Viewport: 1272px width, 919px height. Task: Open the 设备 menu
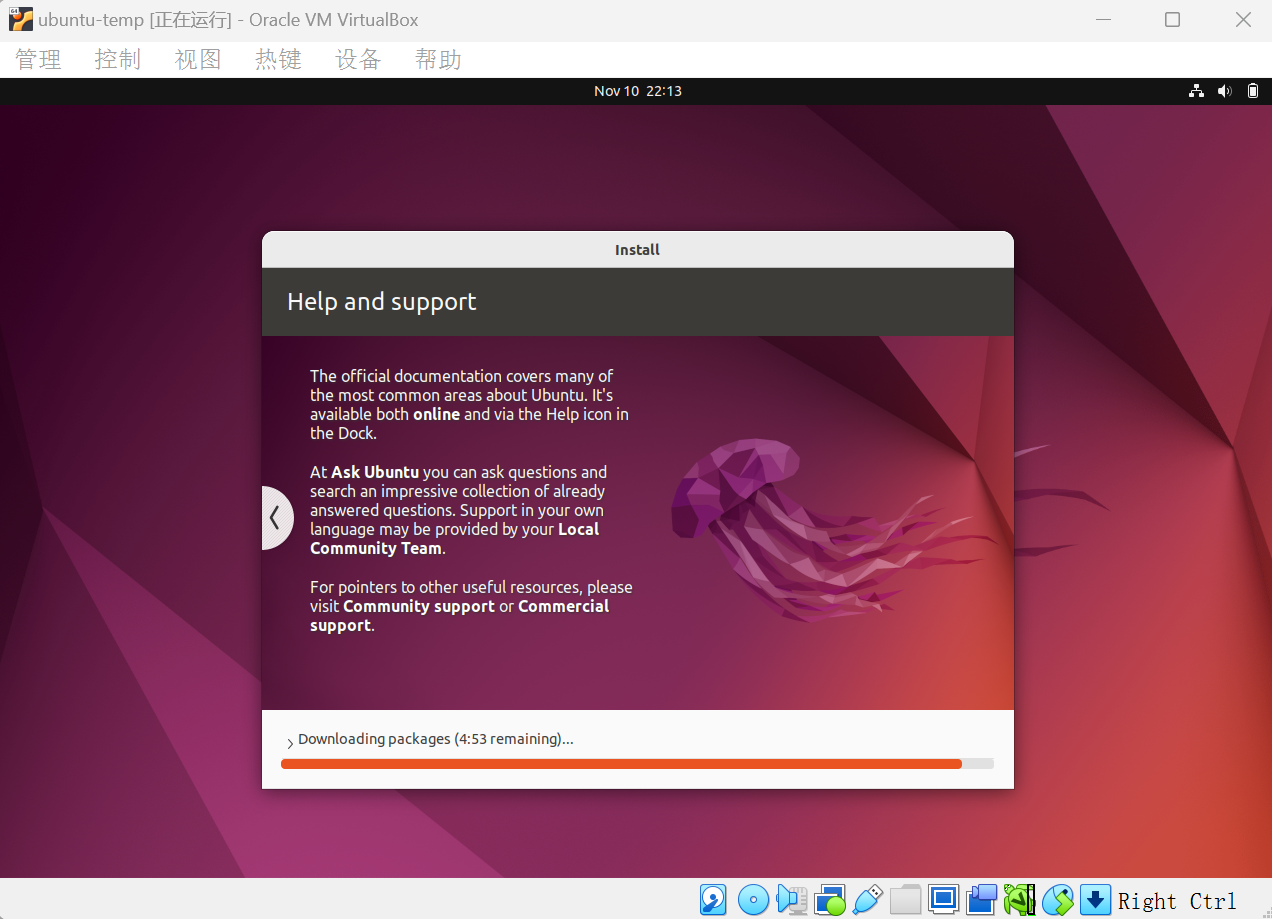358,60
